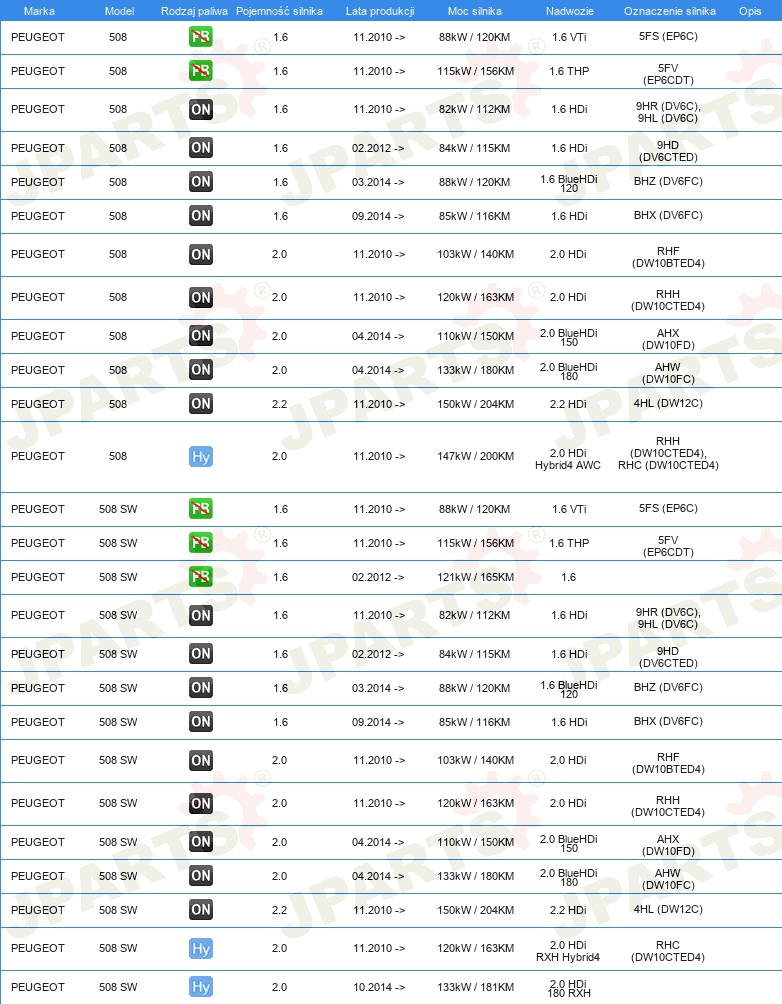782x1004 pixels.
Task: Click 1.6 body cell in 121kW/165KM row
Action: coord(569,577)
